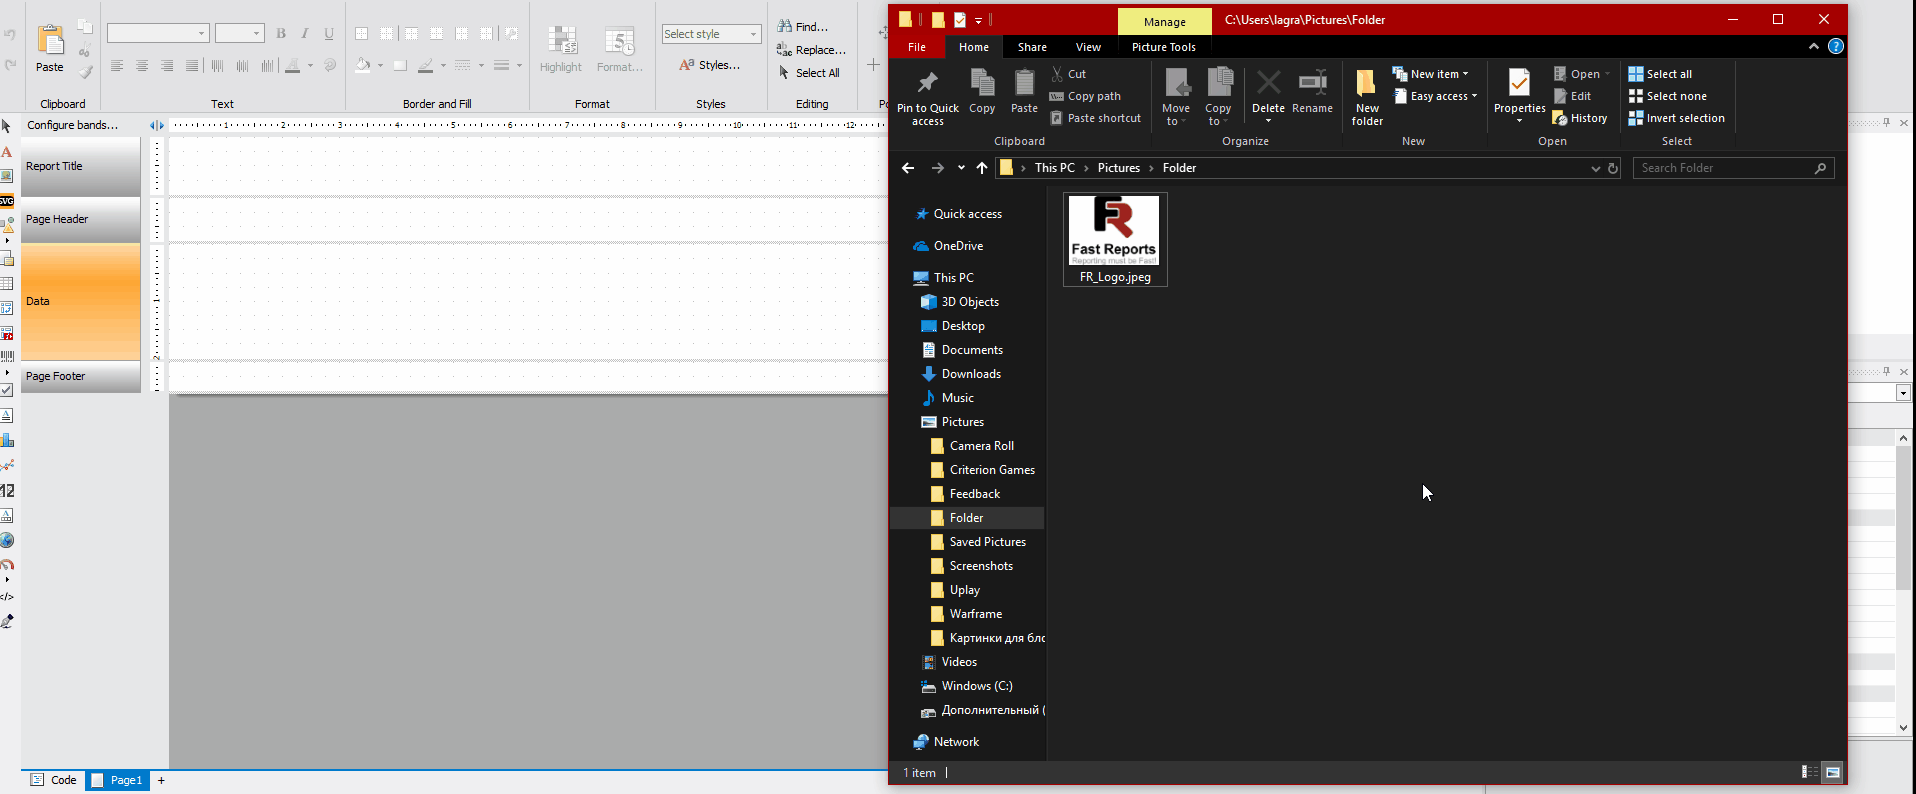Toggle justify text alignment

[x=192, y=66]
